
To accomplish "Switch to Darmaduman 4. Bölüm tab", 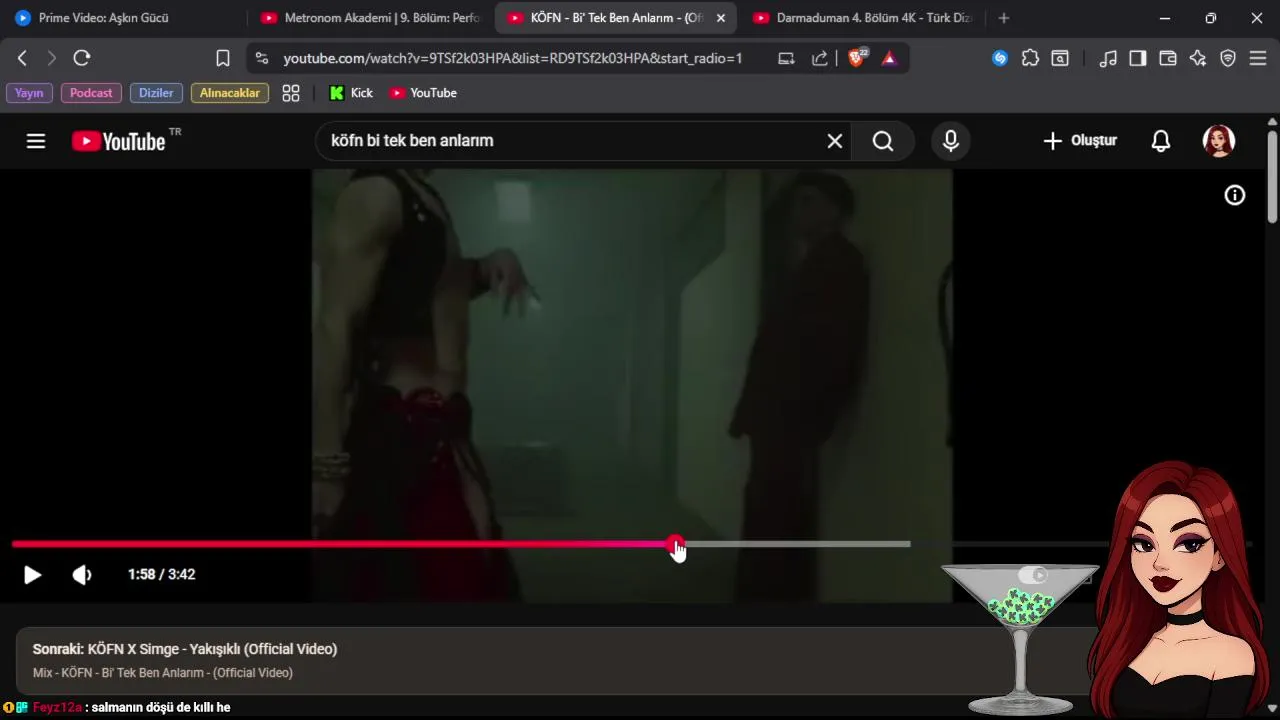I will click(862, 18).
